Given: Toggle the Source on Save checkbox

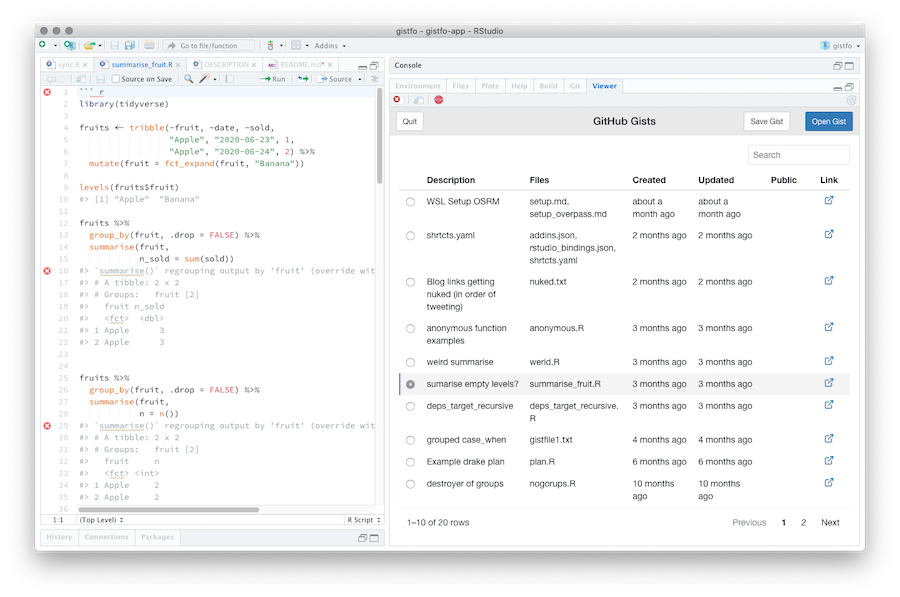Looking at the screenshot, I should (115, 79).
